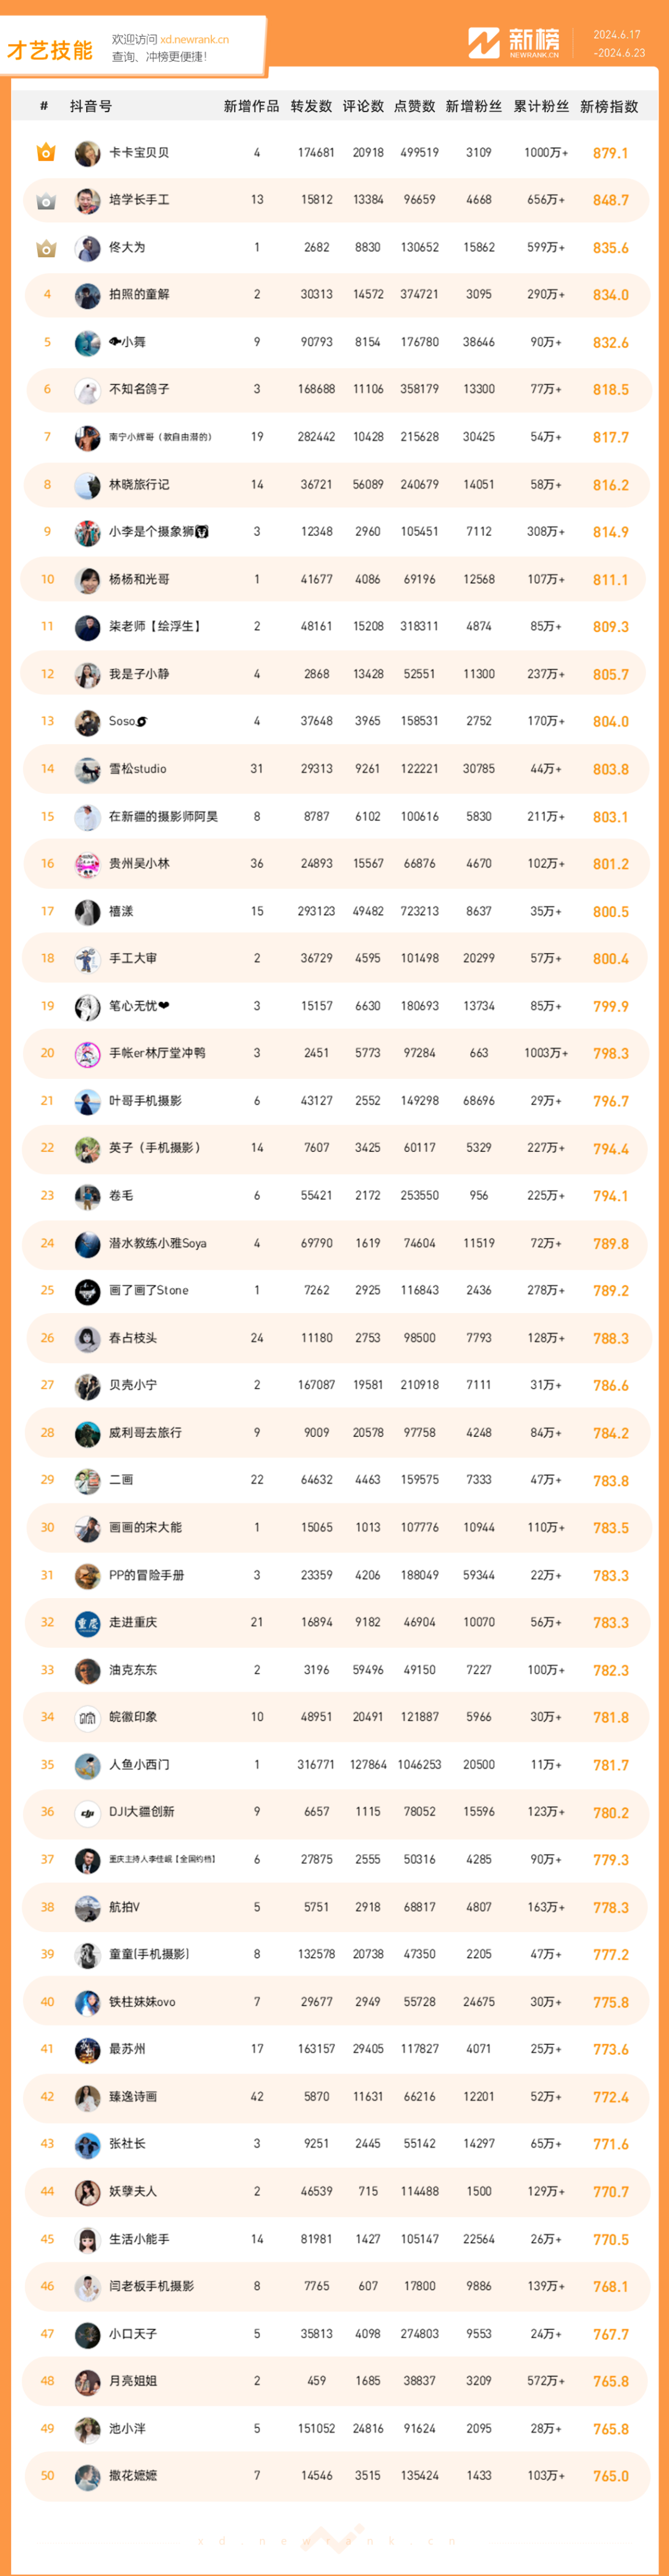This screenshot has height=2576, width=669.
Task: Click the 879.1 index score
Action: (610, 153)
